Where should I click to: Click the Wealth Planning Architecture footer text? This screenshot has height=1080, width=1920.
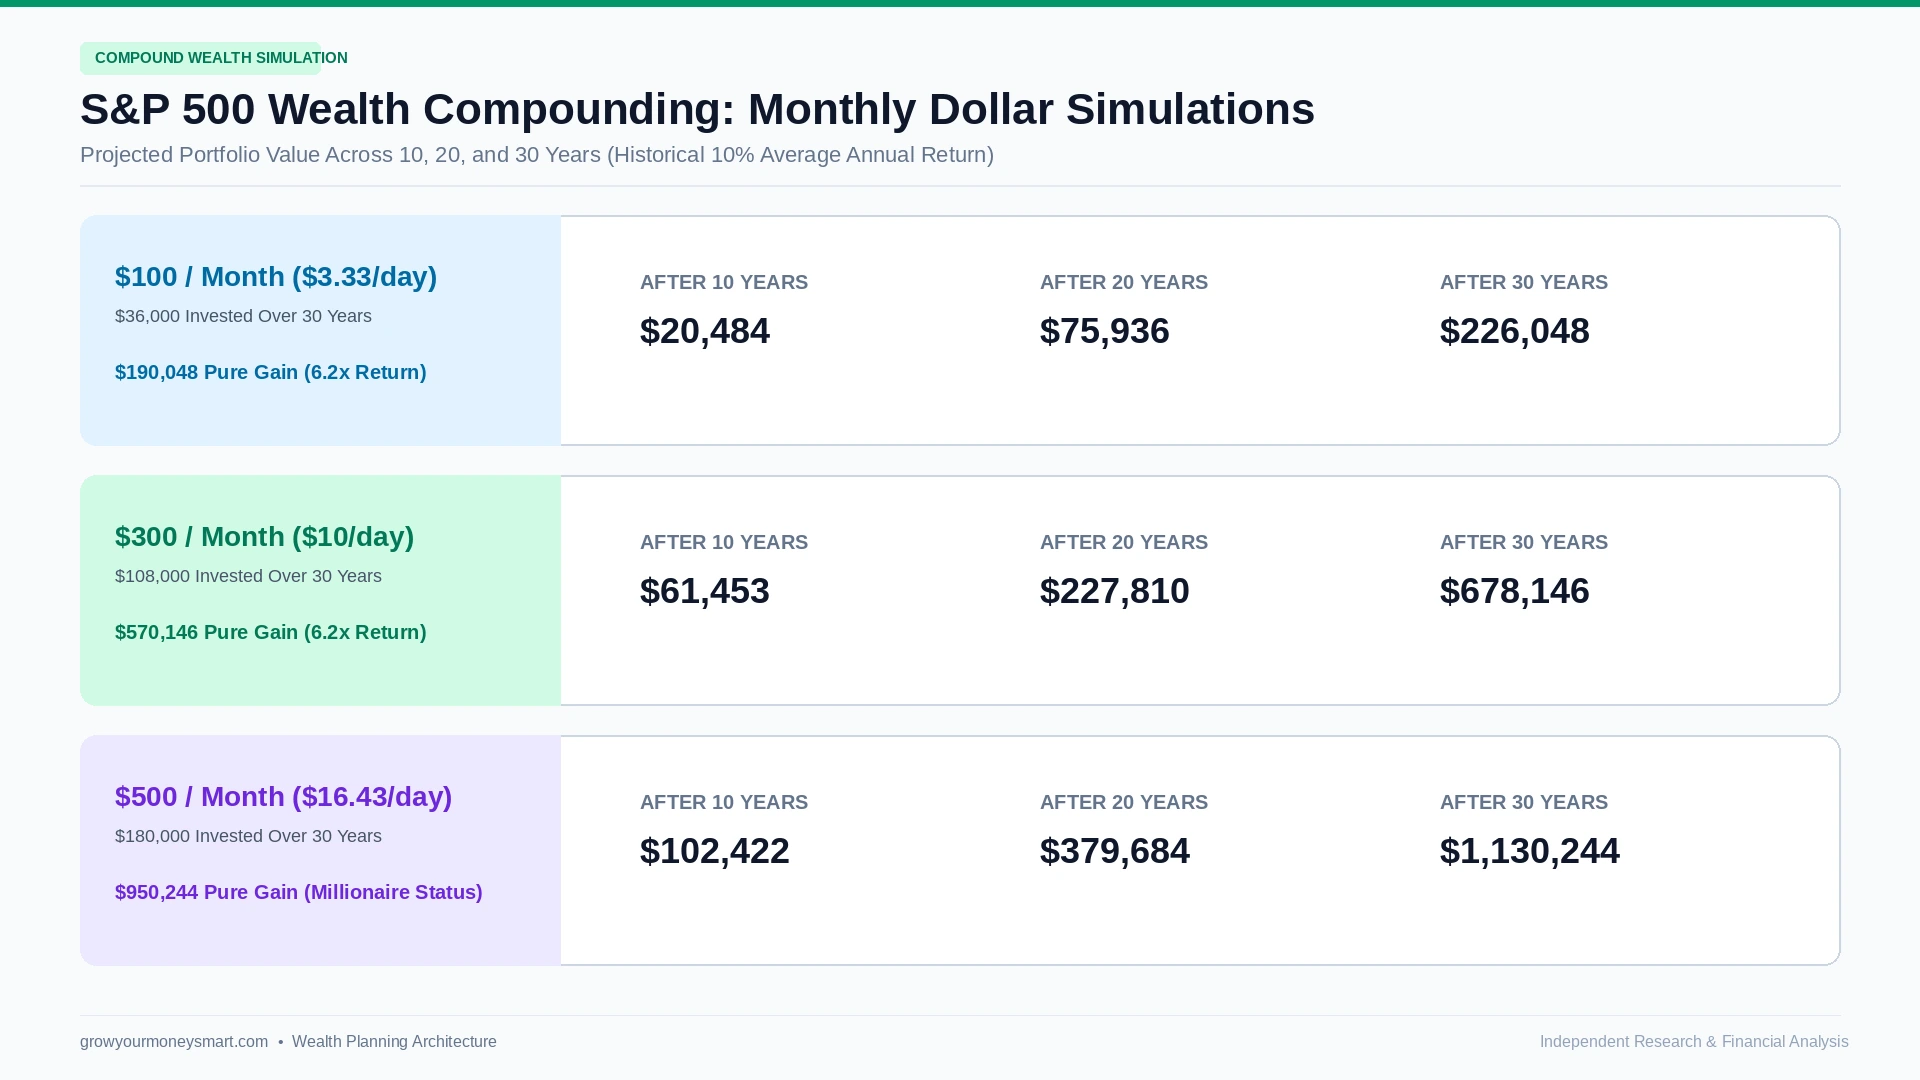[394, 1042]
